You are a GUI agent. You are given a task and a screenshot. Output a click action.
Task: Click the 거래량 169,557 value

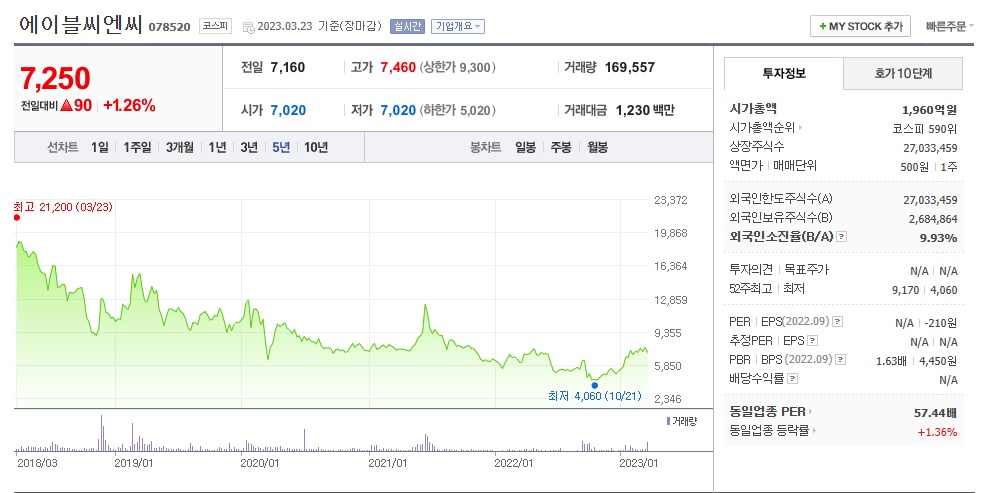(x=629, y=67)
